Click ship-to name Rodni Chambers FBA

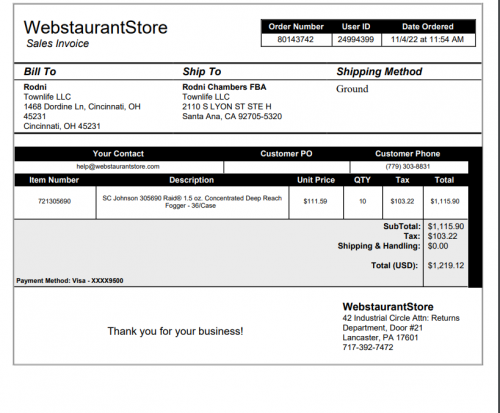click(224, 87)
